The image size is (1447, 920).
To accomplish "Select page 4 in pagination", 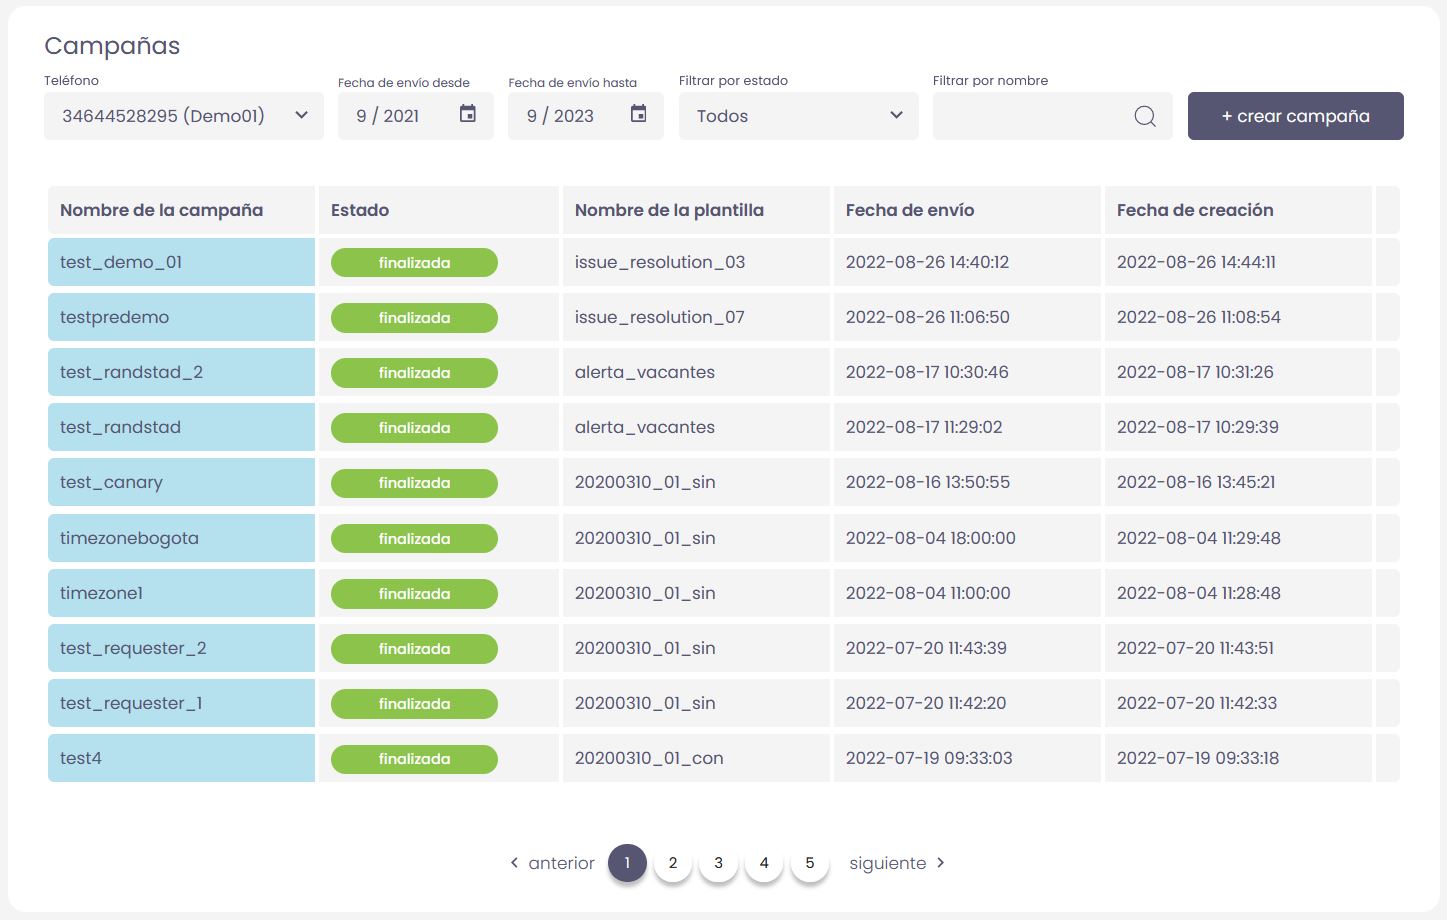I will pos(764,863).
